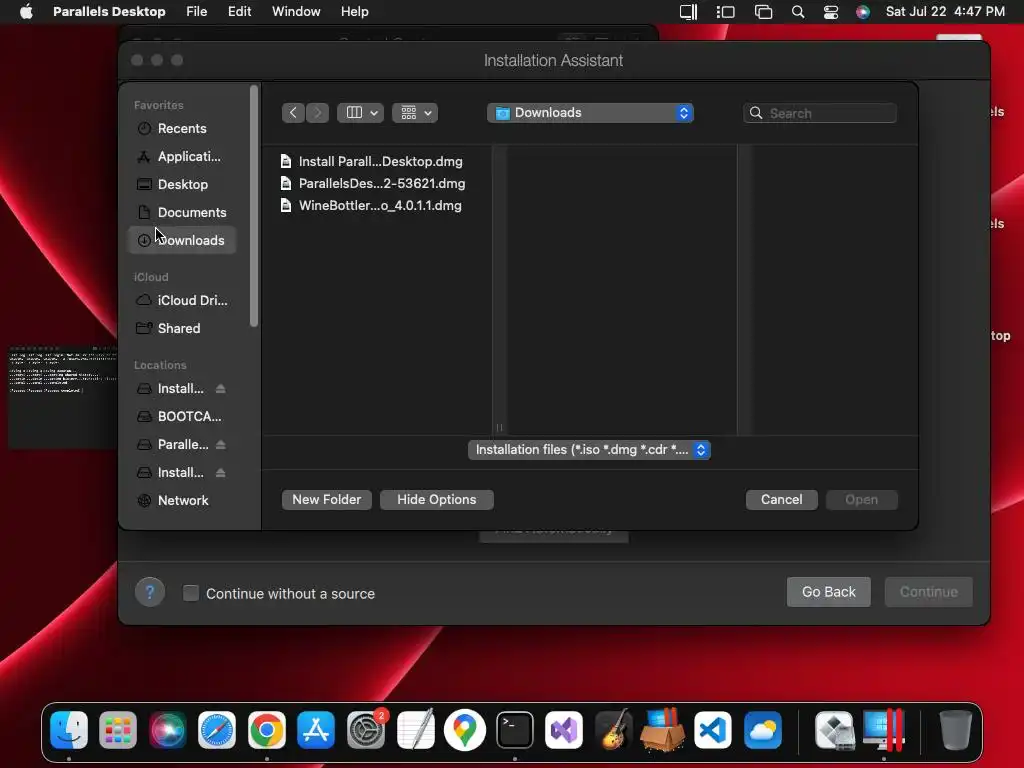This screenshot has height=768, width=1024.
Task: Open GarageBand from the Dock
Action: 614,729
